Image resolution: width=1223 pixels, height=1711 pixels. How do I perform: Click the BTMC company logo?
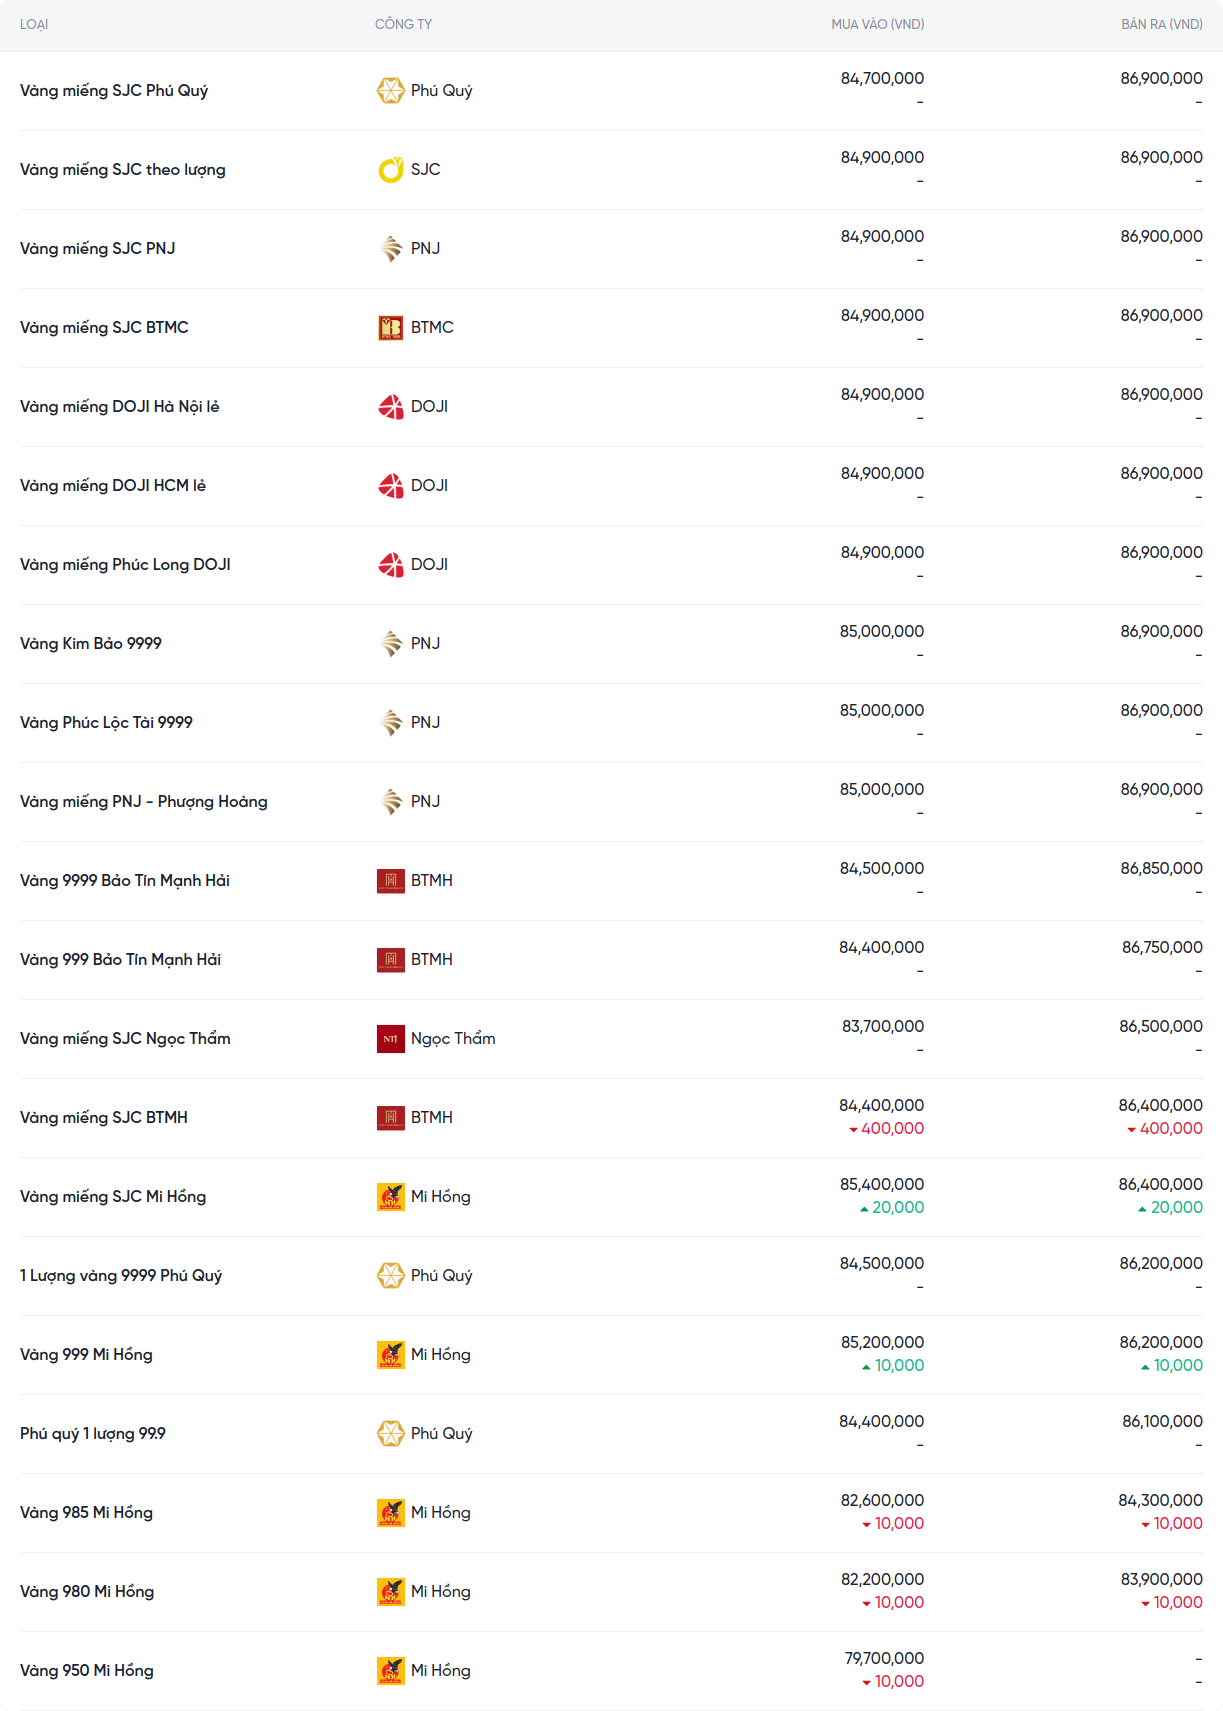[390, 327]
